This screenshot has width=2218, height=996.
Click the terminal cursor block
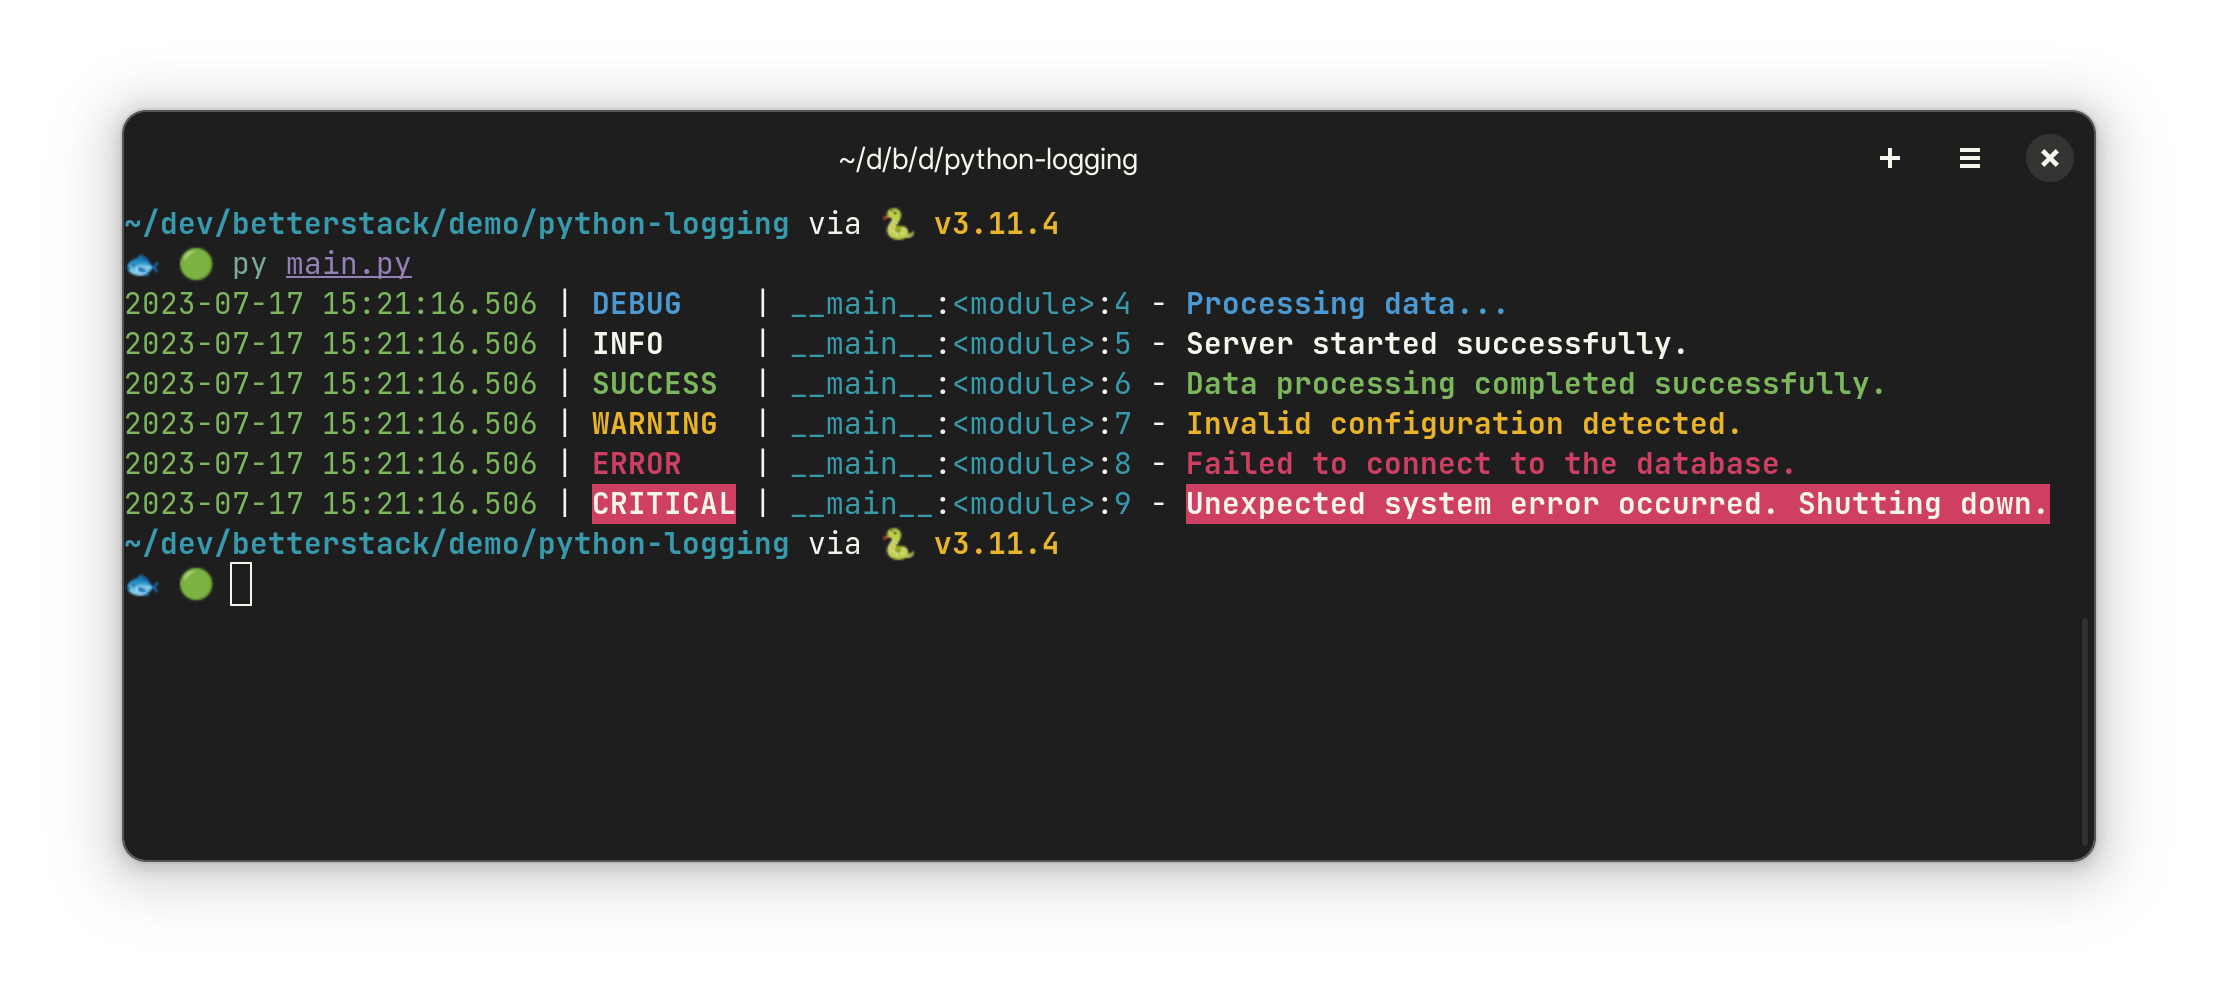(241, 584)
